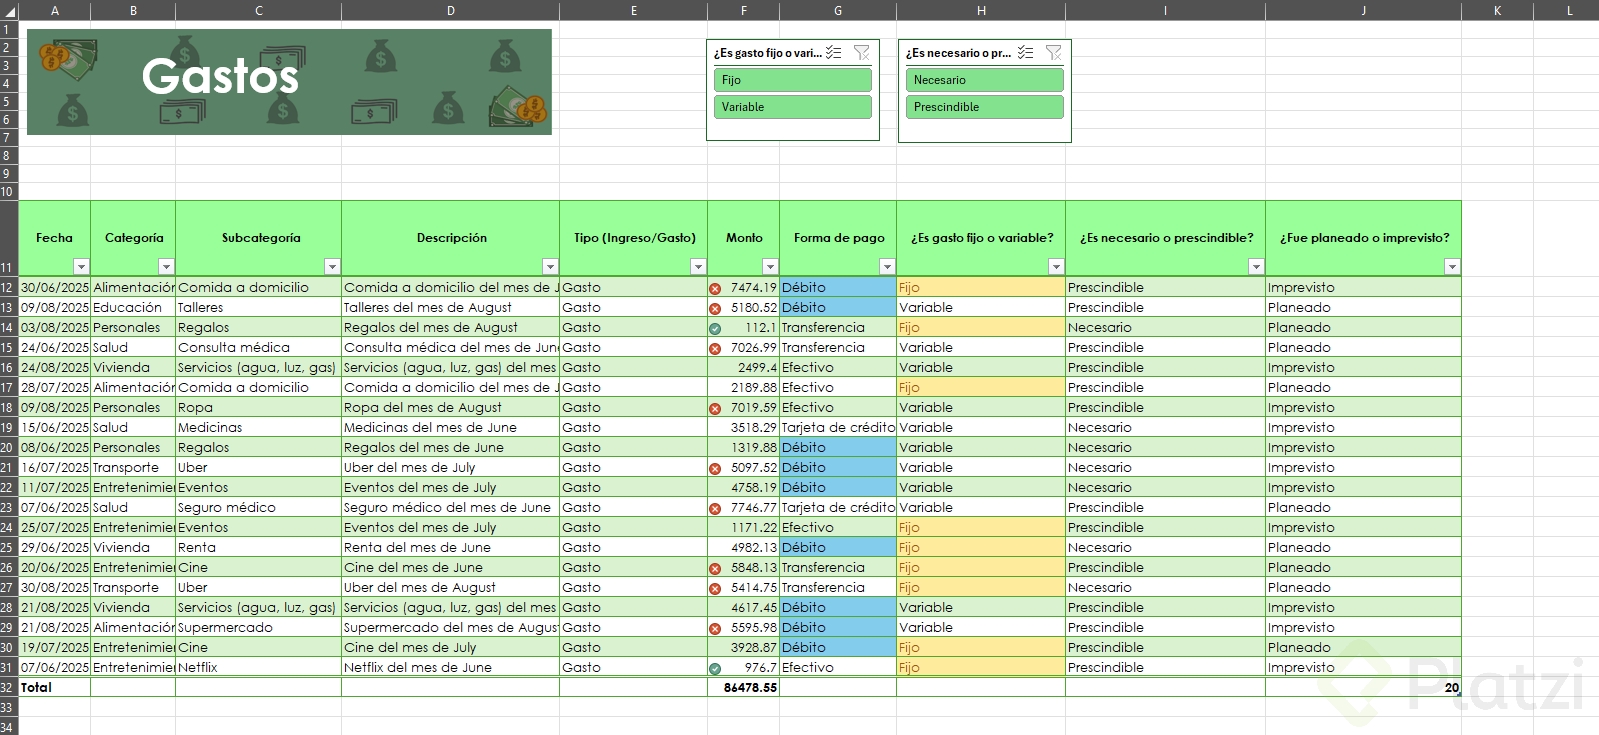Click the 'Netflix del mes de June' cell

(x=450, y=667)
